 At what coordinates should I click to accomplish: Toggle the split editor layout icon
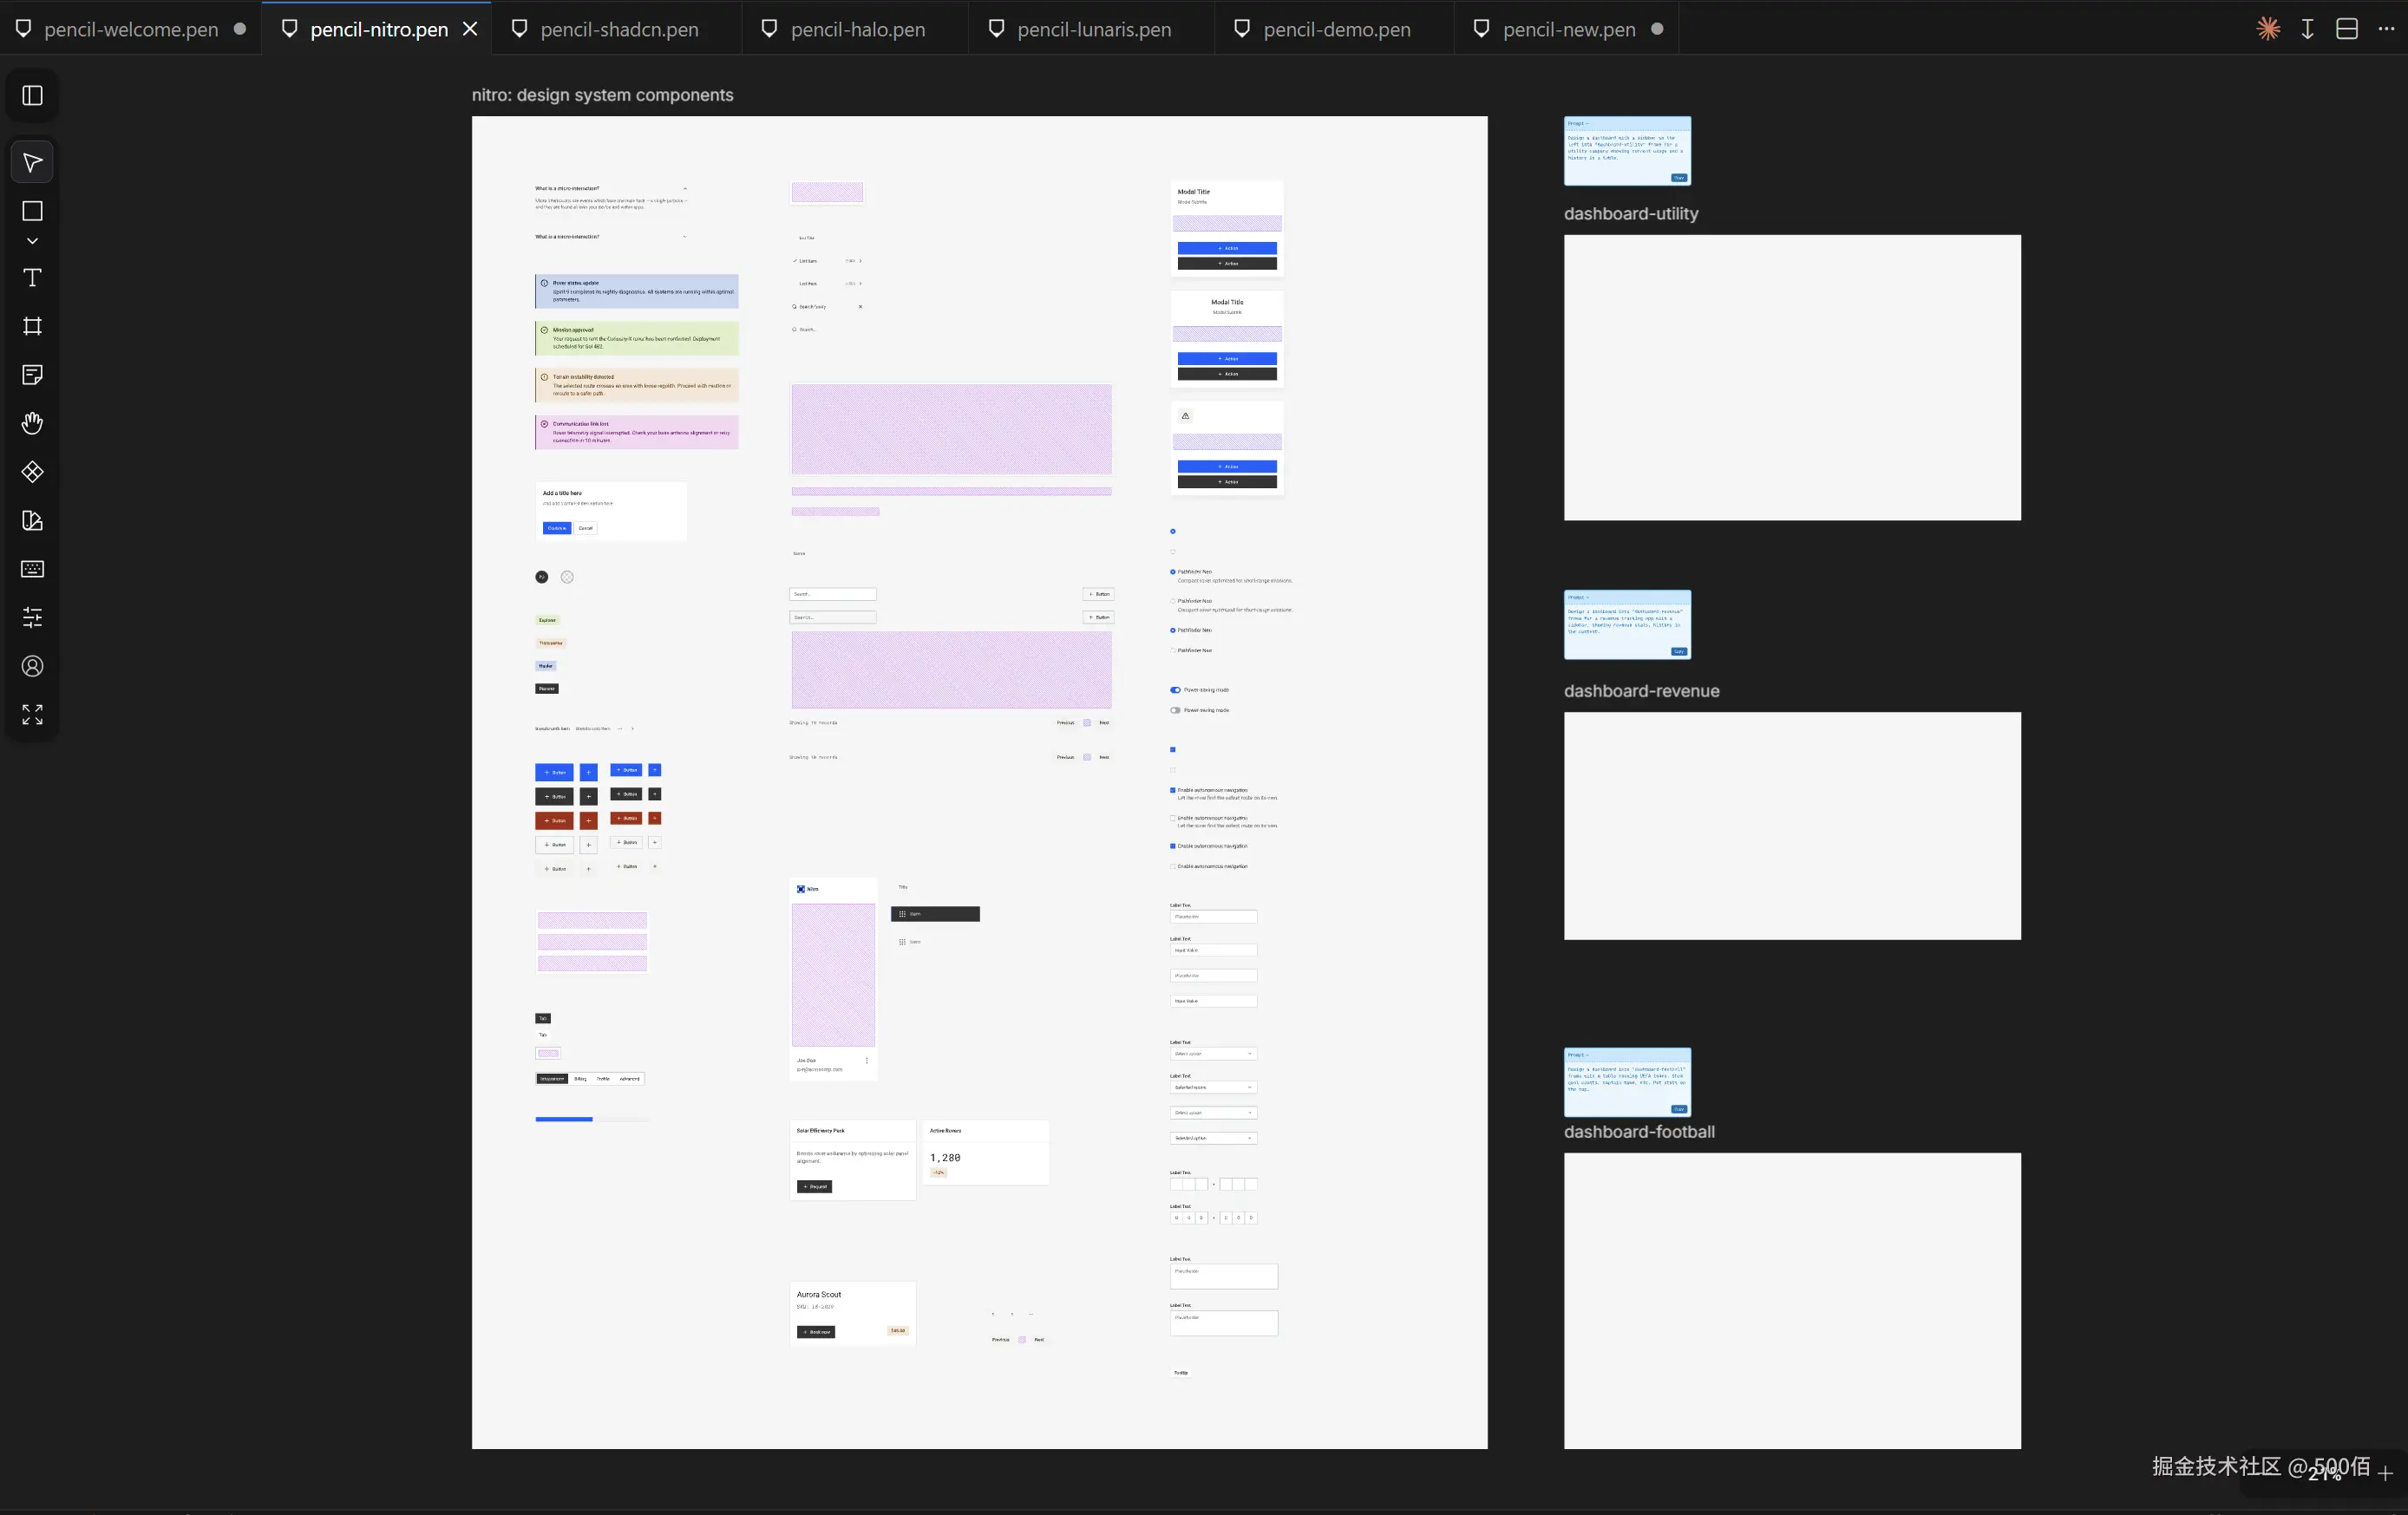click(2347, 29)
